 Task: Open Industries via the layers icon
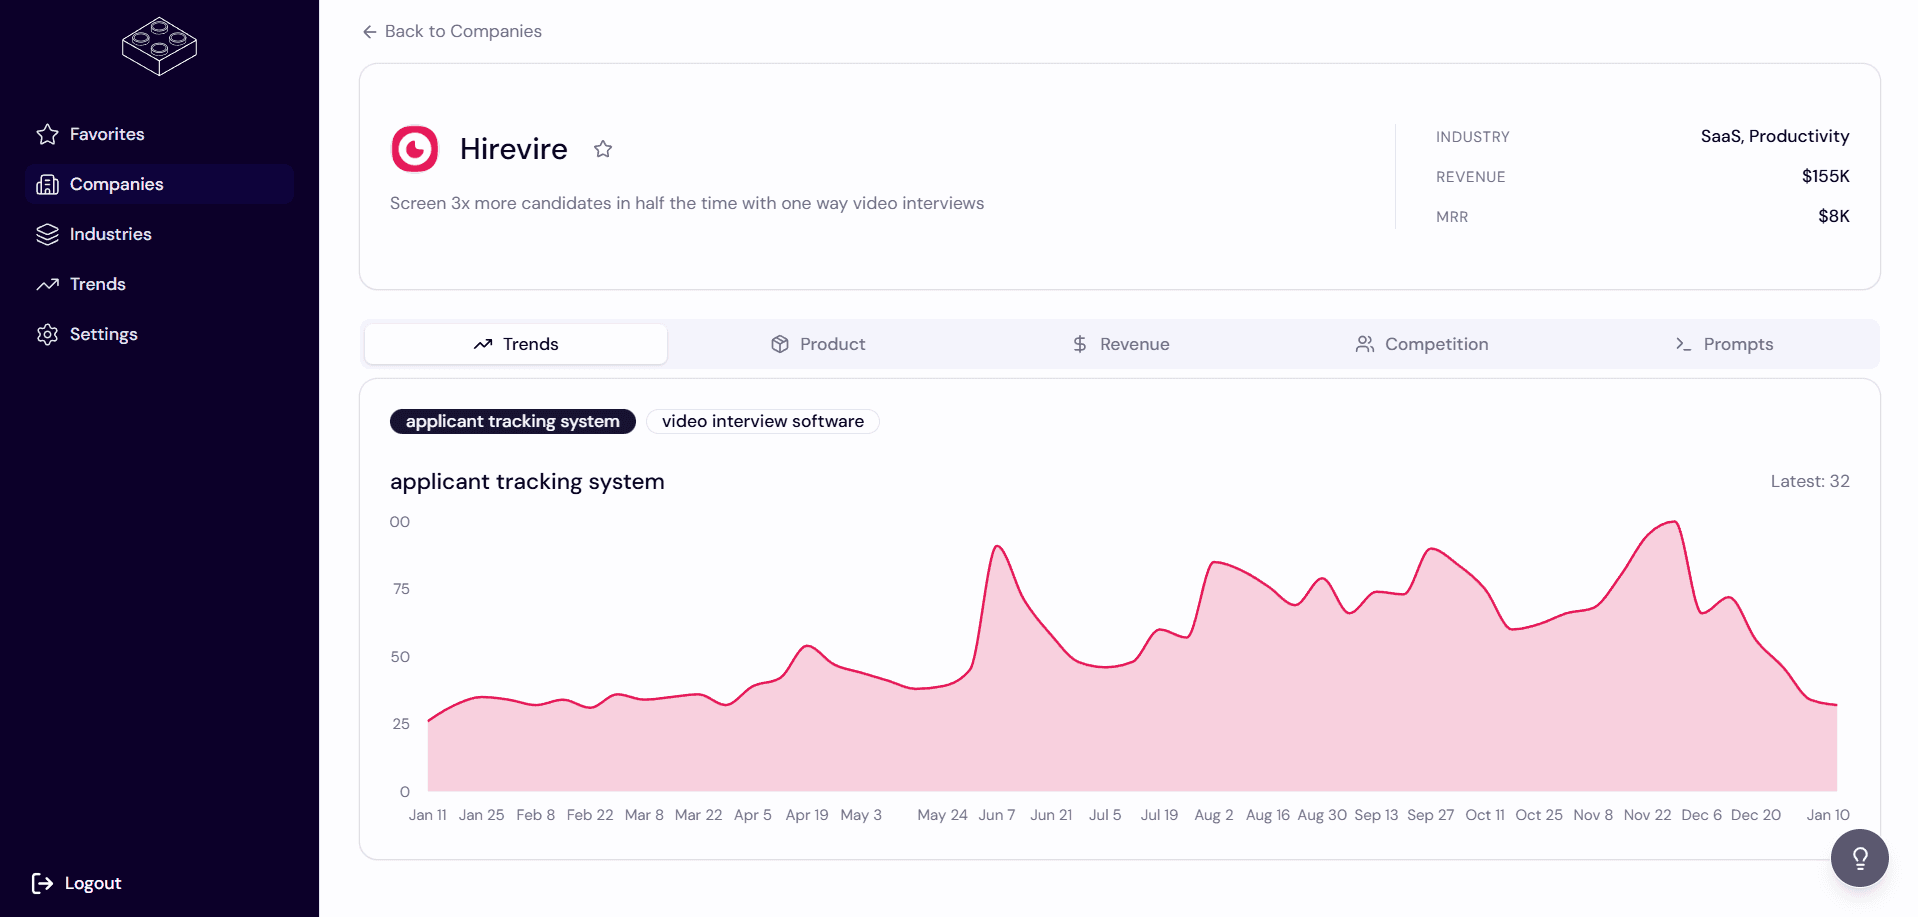coord(47,234)
